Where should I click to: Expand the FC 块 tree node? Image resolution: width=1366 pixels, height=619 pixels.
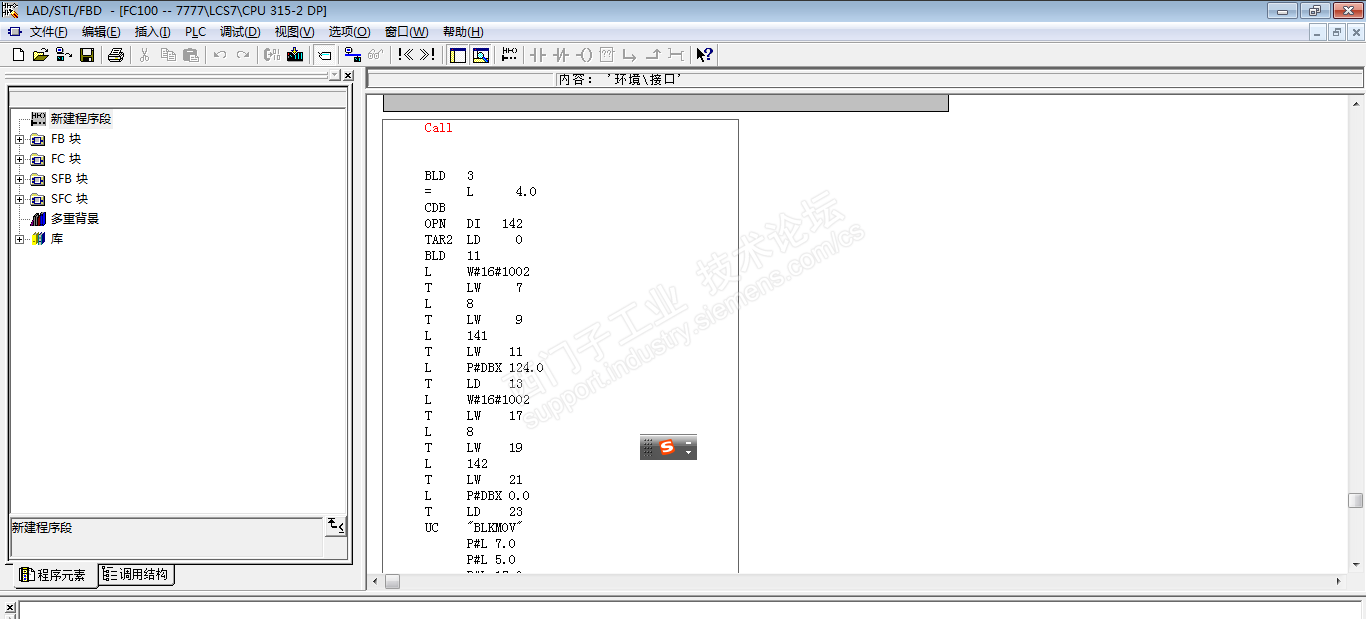19,159
